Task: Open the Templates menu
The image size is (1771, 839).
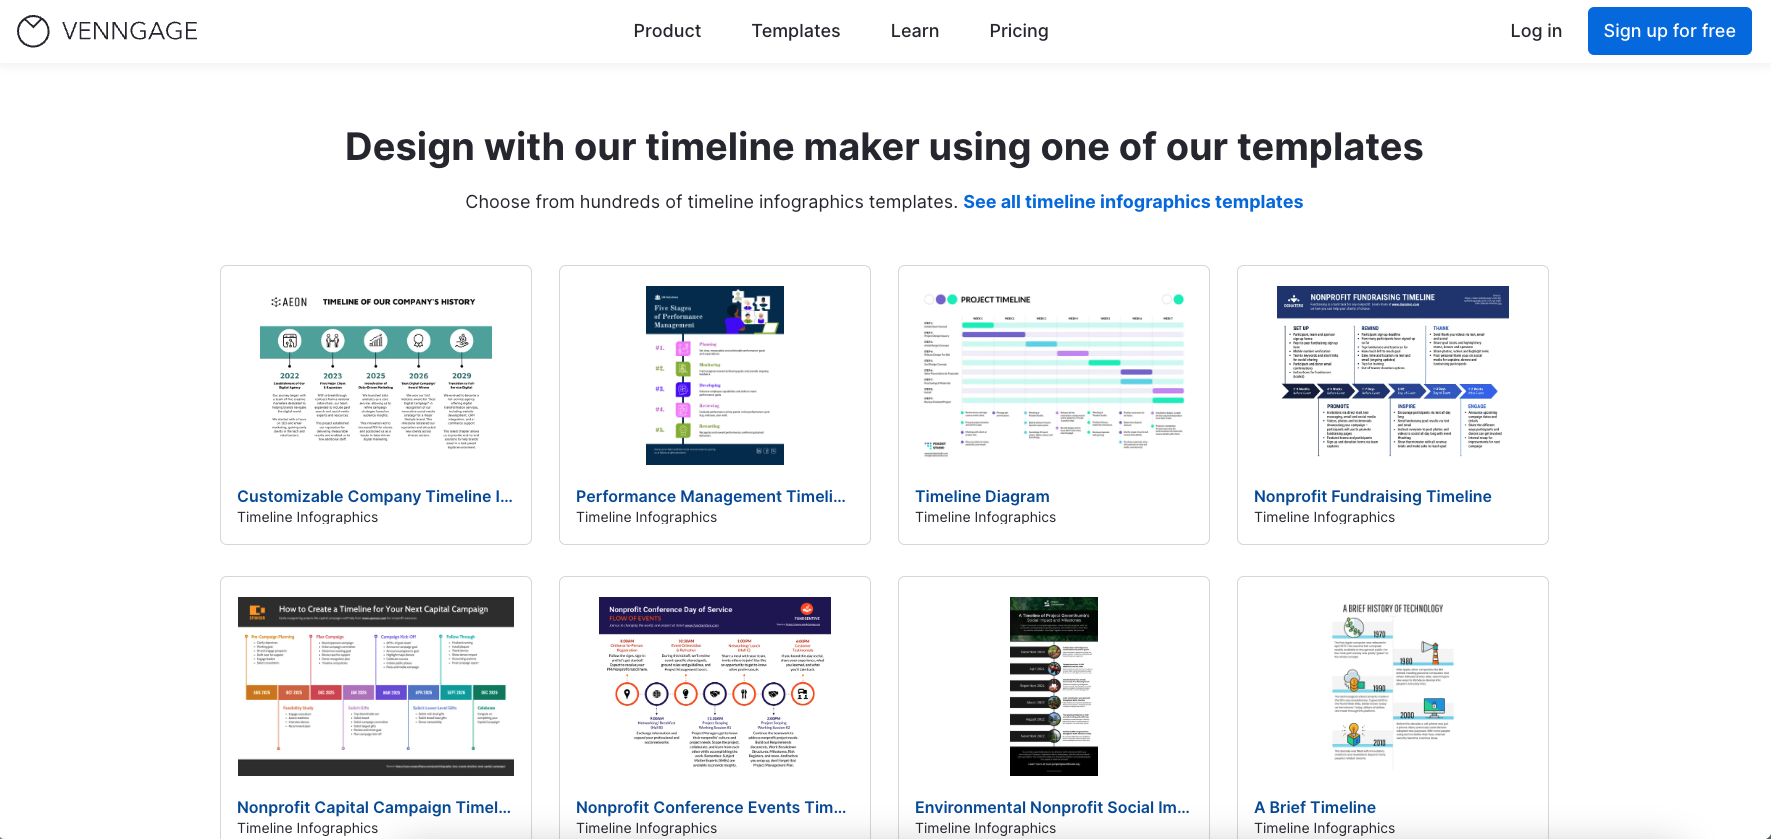Action: click(x=795, y=31)
